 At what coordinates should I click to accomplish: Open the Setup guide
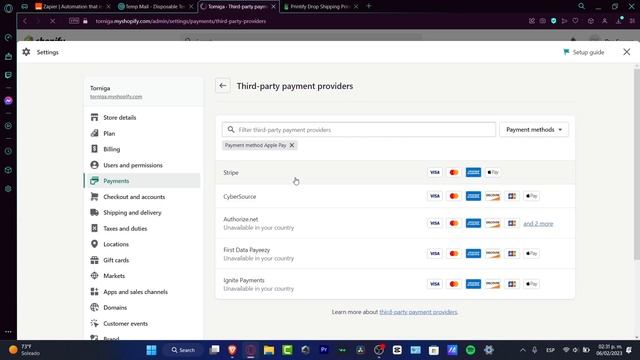tap(584, 52)
